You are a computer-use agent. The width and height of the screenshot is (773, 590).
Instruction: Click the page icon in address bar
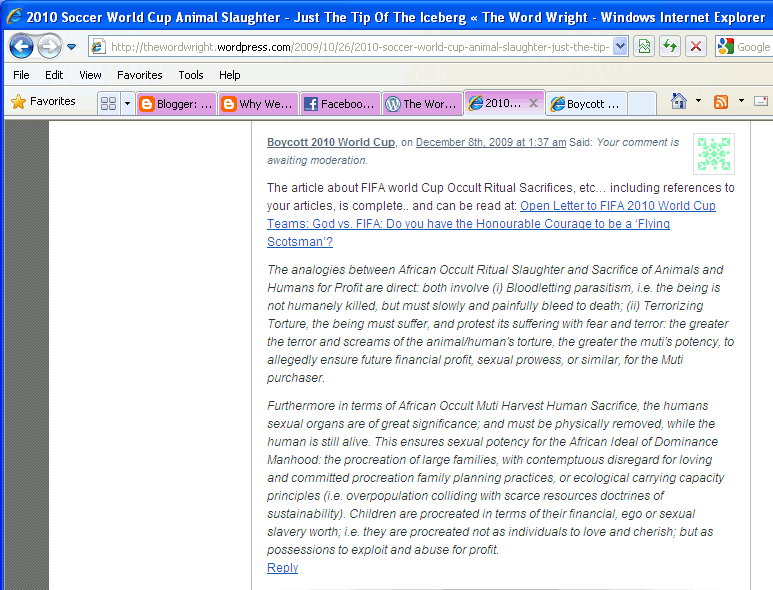coord(99,47)
